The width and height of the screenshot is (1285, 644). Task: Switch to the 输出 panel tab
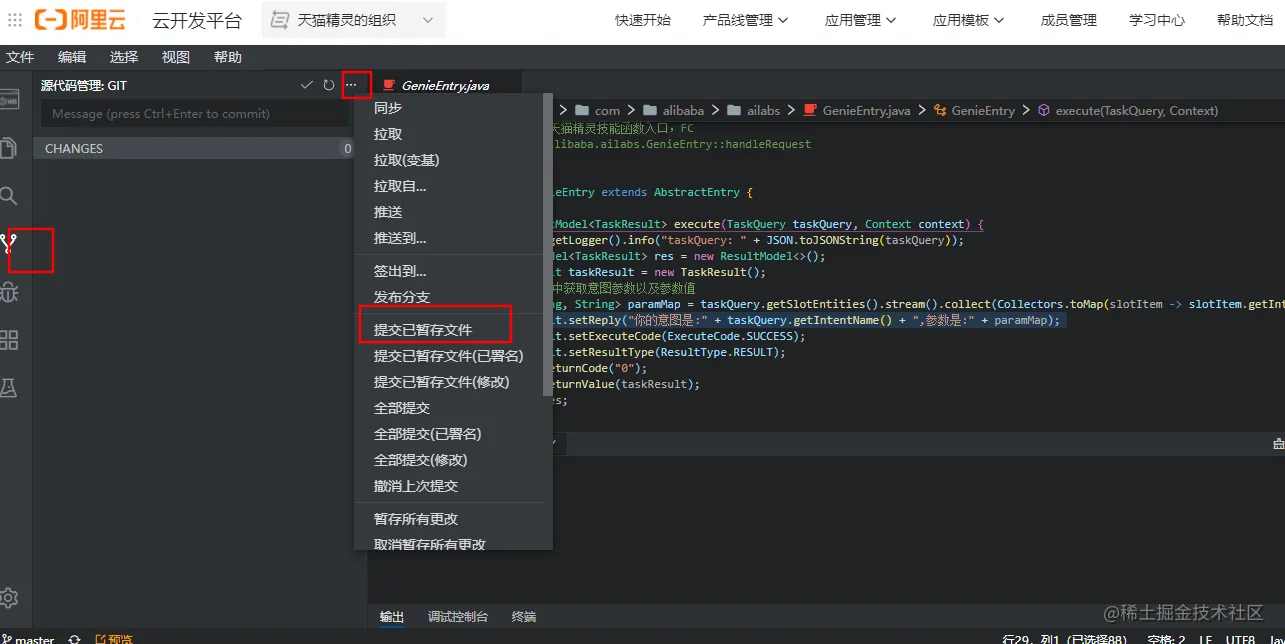pyautogui.click(x=392, y=617)
